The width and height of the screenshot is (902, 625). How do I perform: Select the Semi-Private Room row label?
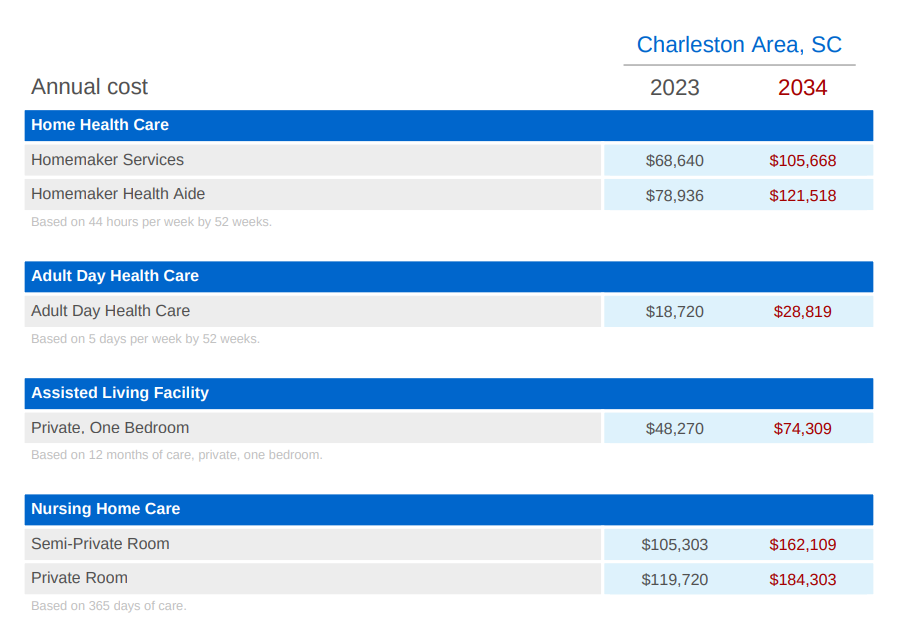[100, 544]
